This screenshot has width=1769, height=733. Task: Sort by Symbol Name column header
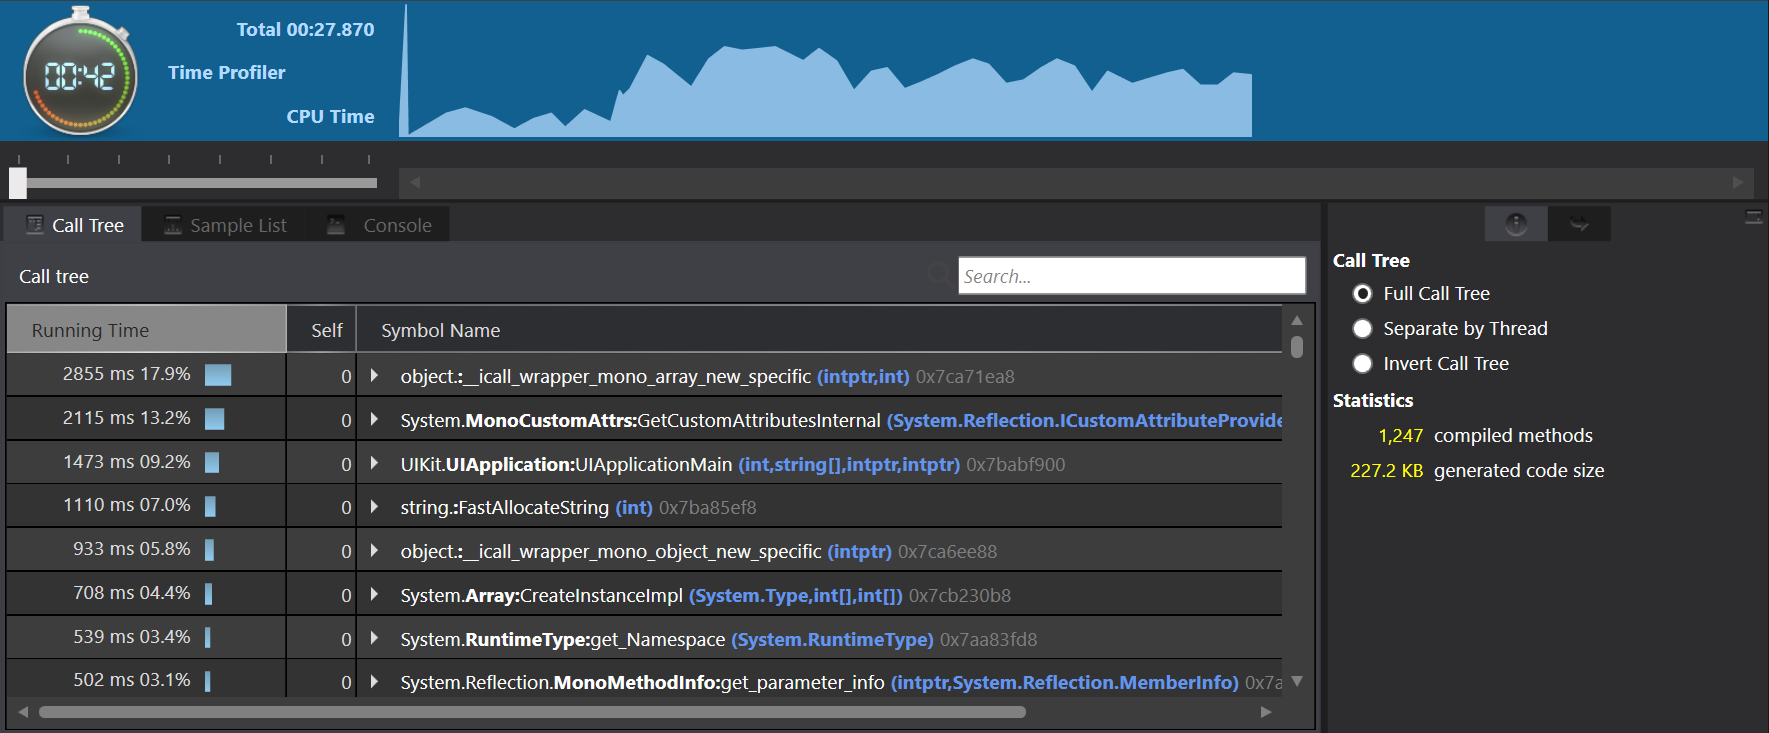pyautogui.click(x=819, y=330)
